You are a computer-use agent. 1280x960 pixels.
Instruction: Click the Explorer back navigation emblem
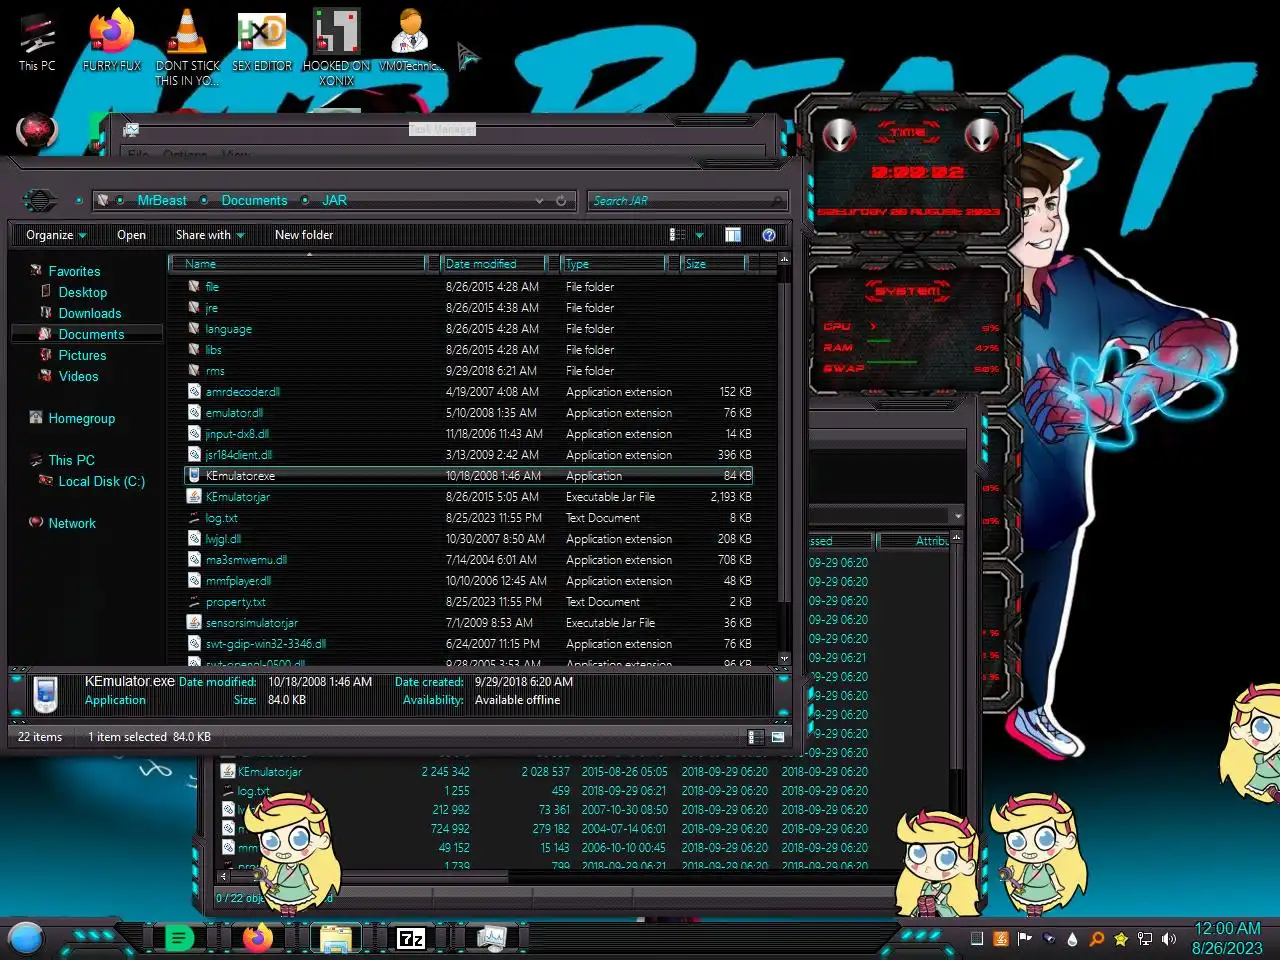(x=39, y=200)
